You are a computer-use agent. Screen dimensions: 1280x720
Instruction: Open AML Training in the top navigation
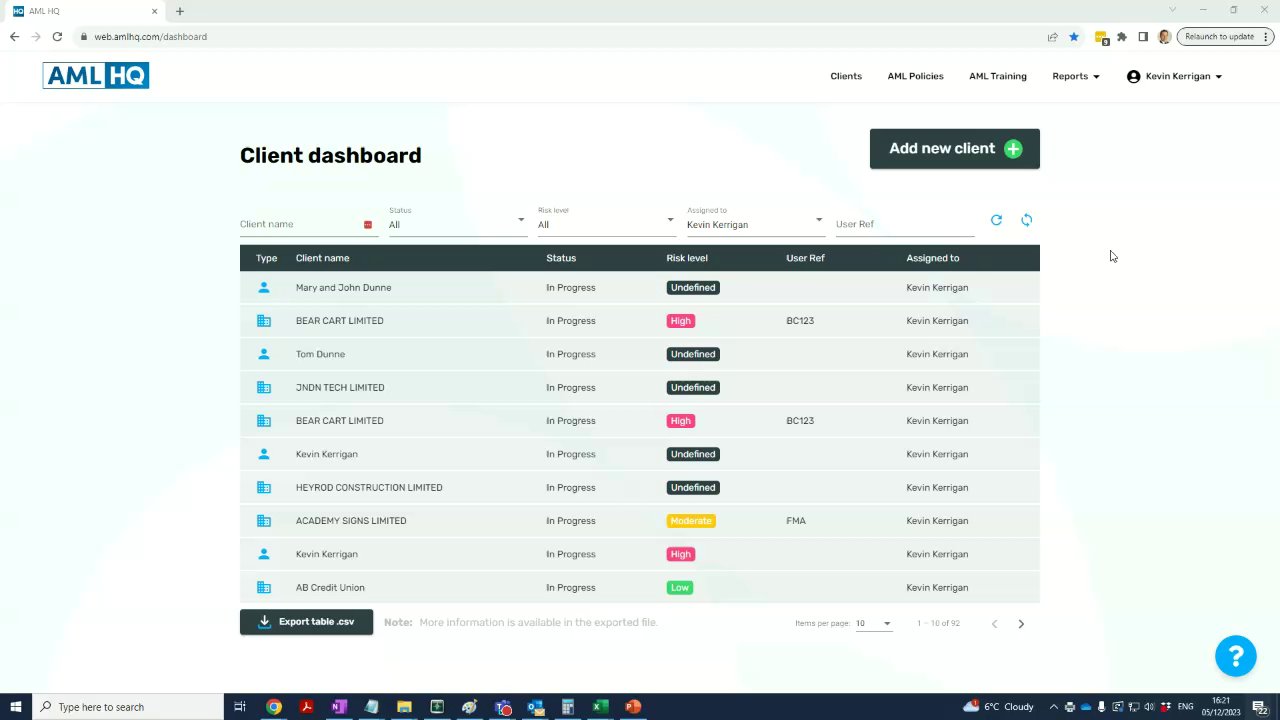pos(998,76)
